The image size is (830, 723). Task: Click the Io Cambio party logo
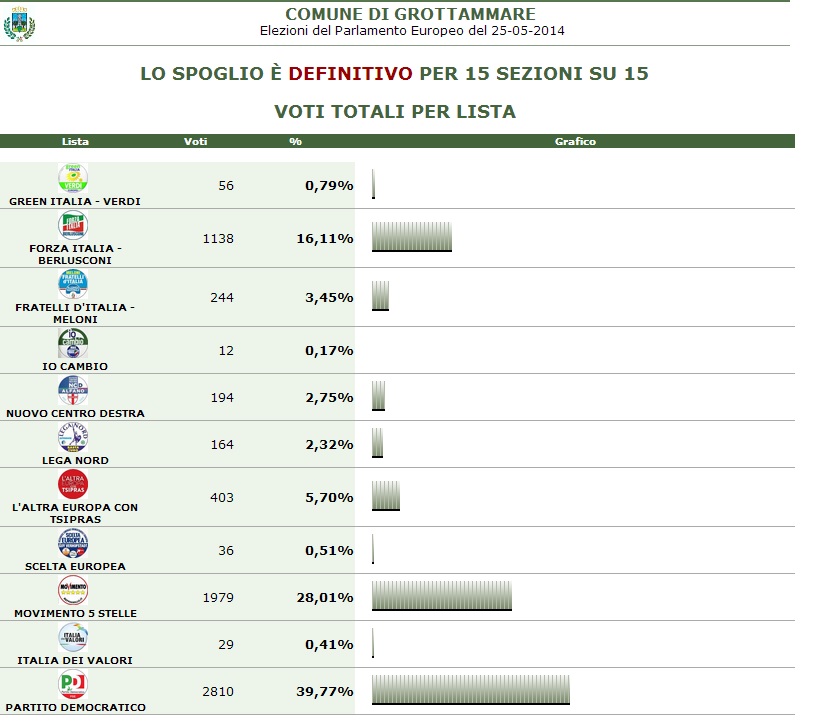tap(73, 343)
